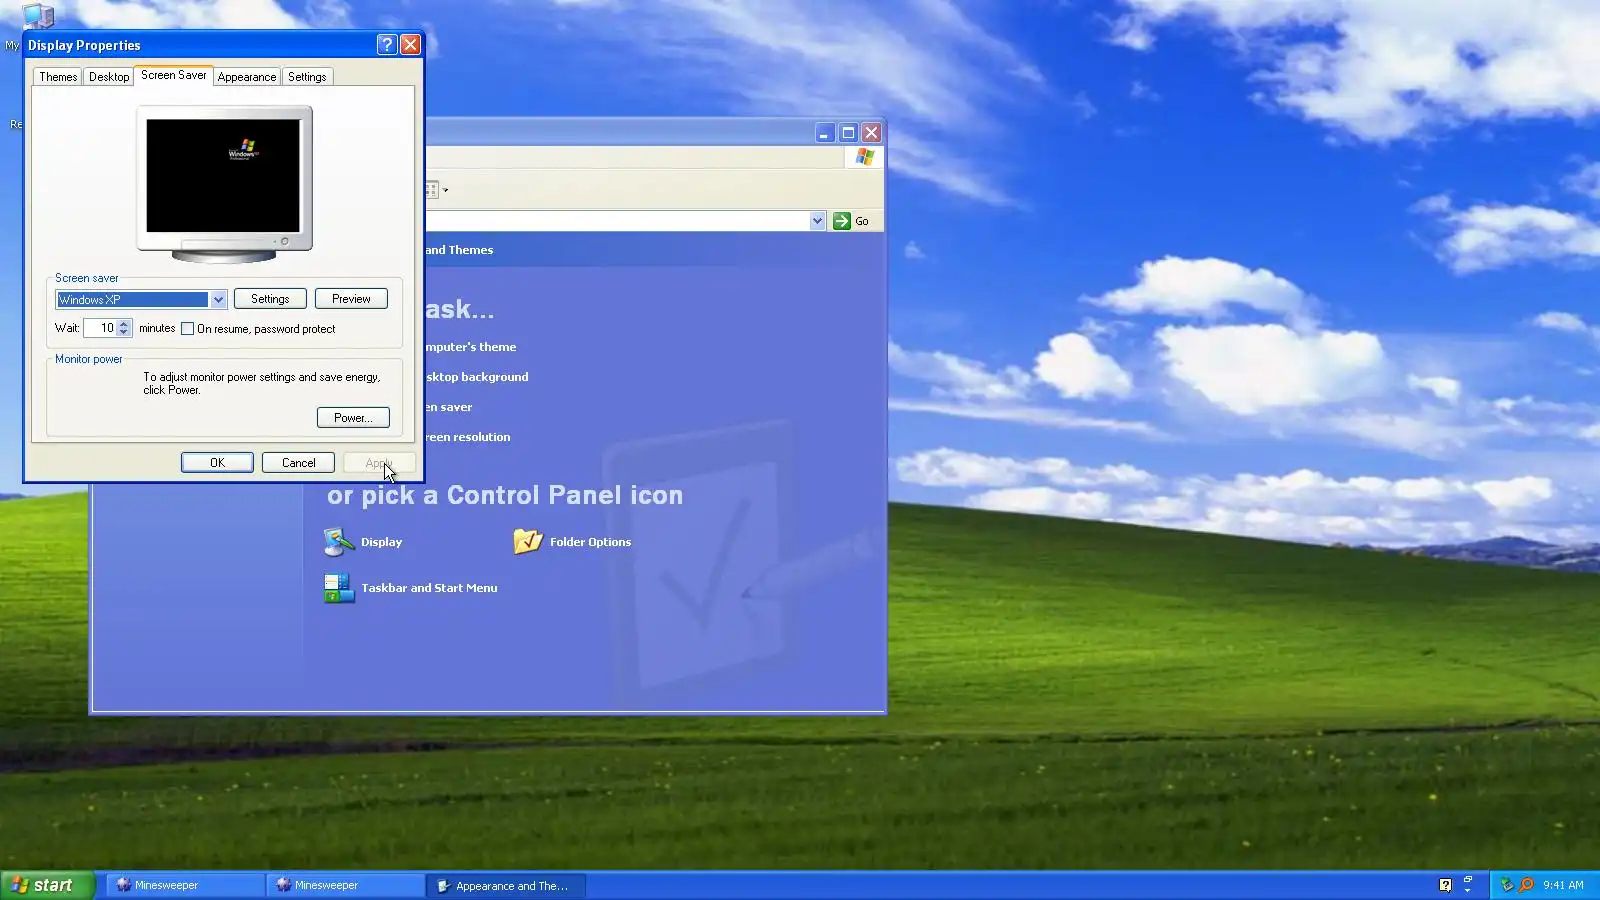1600x900 pixels.
Task: Confirm with the OK button
Action: point(217,463)
